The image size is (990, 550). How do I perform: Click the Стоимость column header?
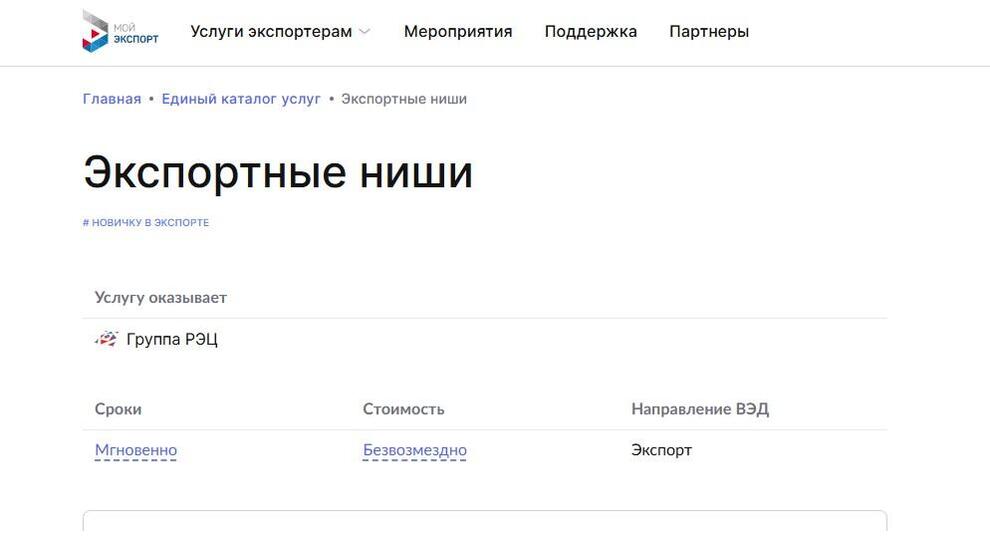point(403,409)
